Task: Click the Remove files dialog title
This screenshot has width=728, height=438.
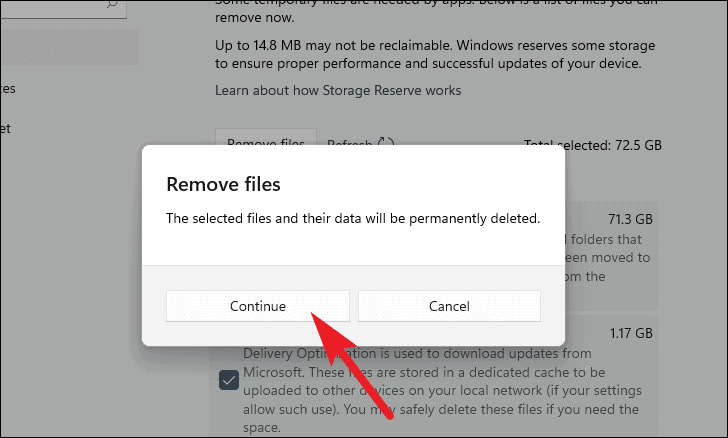Action: 223,185
